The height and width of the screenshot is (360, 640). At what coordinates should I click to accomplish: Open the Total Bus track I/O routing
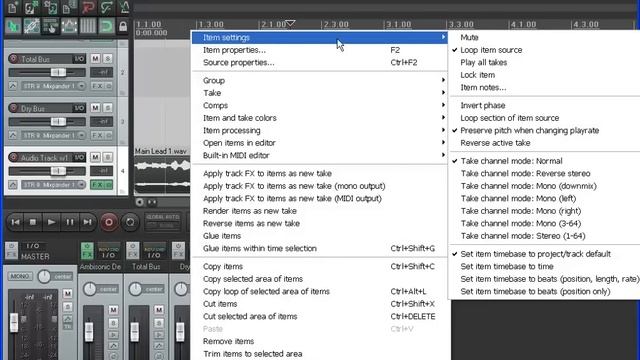click(79, 59)
